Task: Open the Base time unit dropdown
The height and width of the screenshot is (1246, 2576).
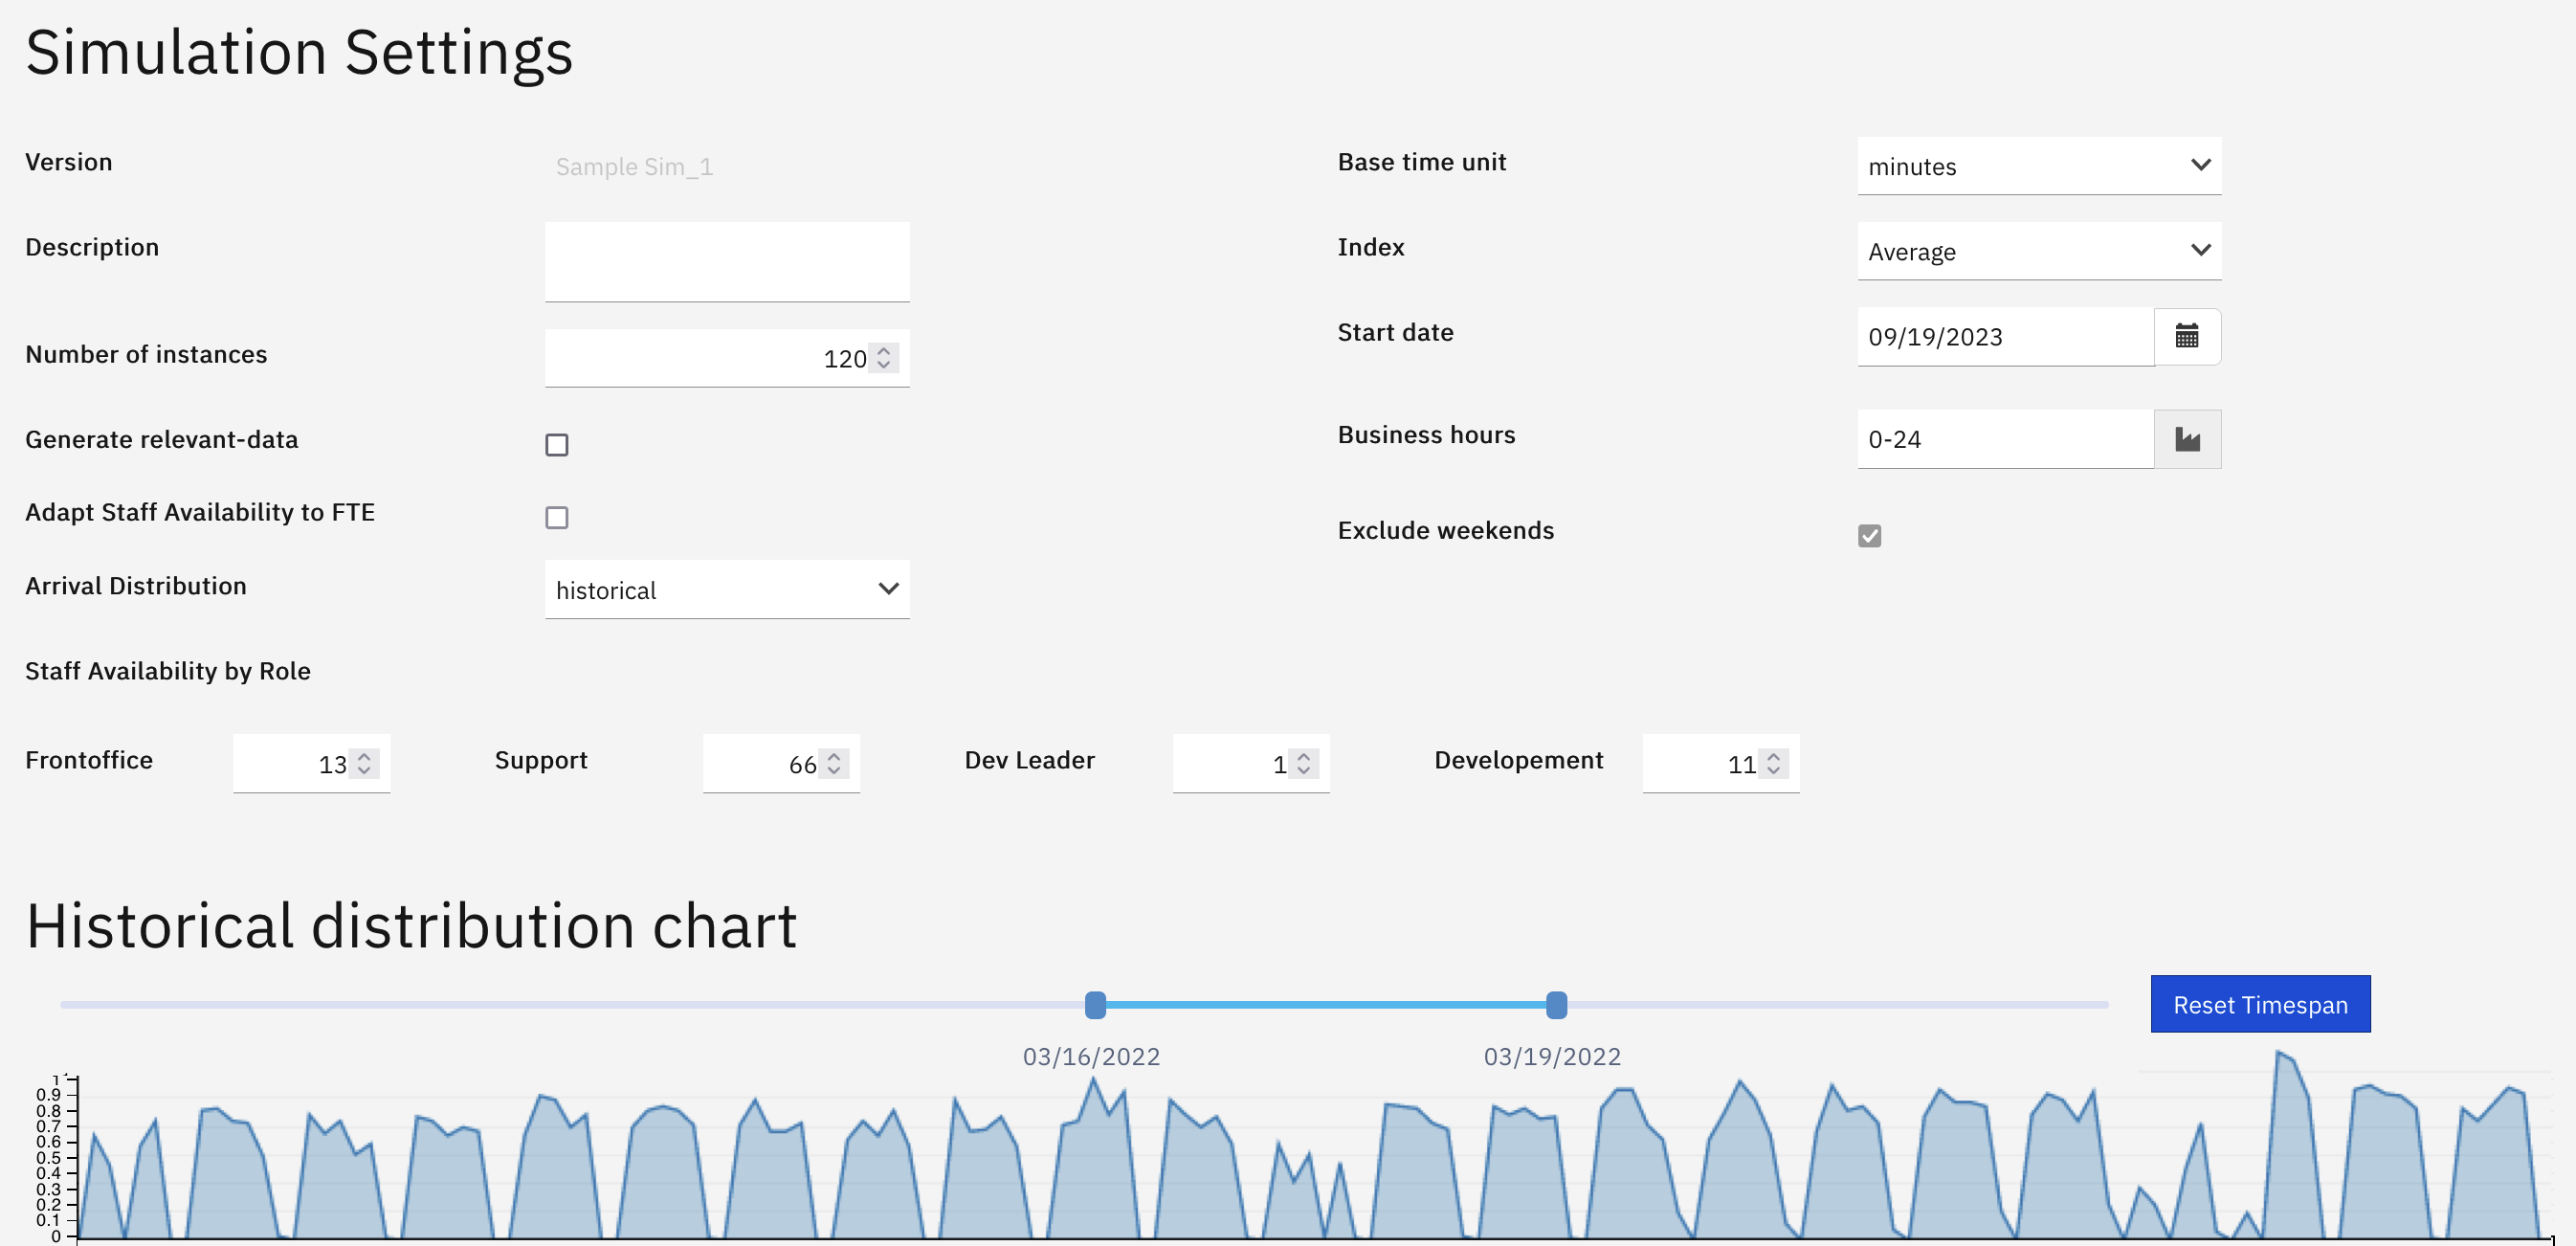Action: click(2038, 166)
